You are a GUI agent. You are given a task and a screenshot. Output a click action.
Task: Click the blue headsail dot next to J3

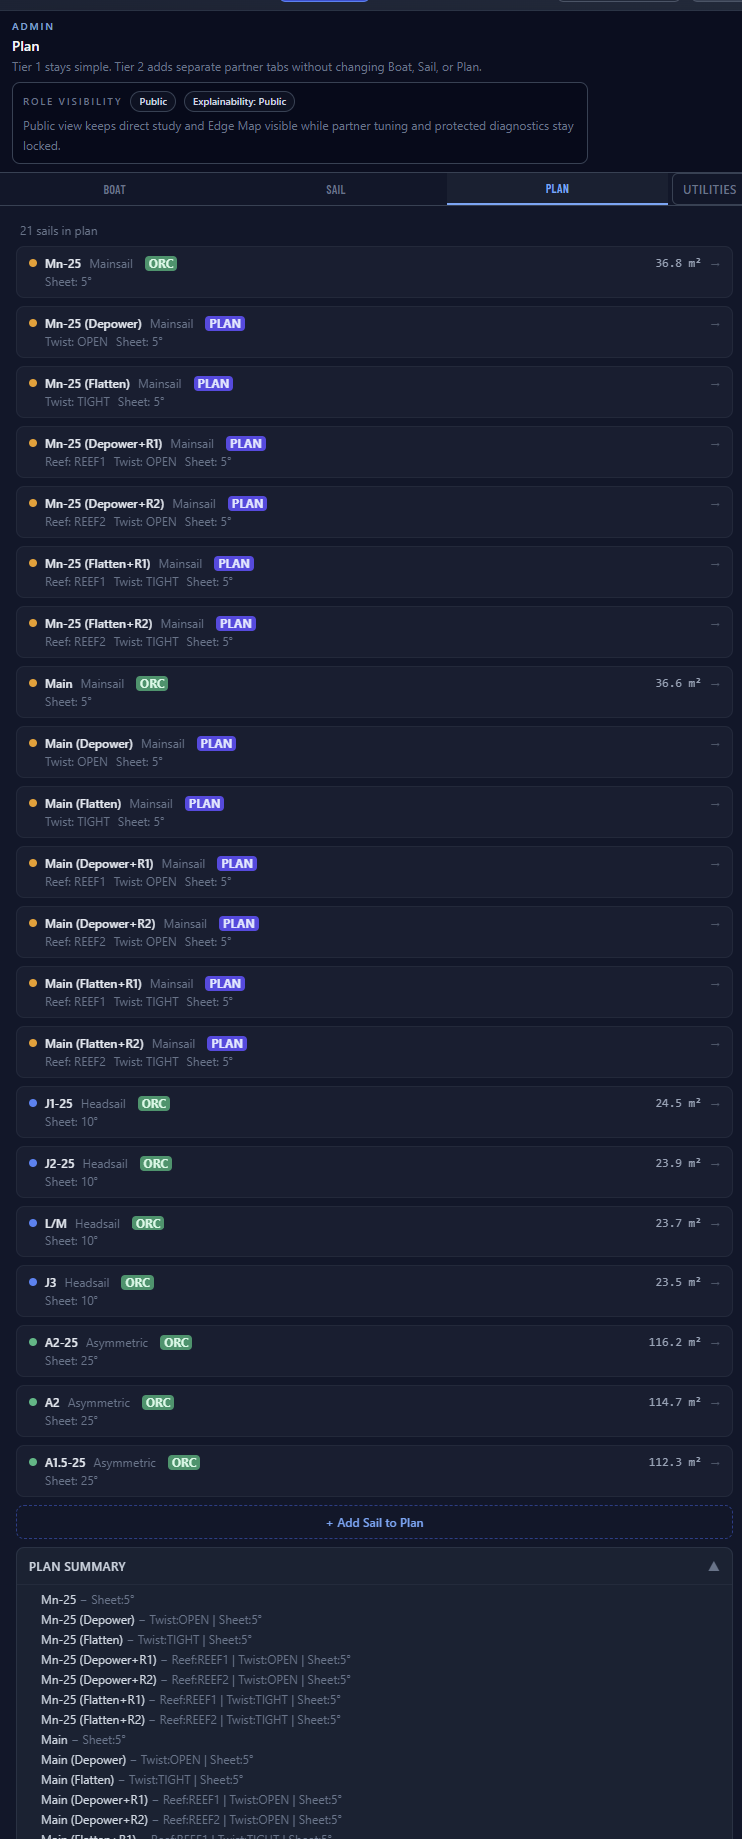pyautogui.click(x=31, y=1282)
